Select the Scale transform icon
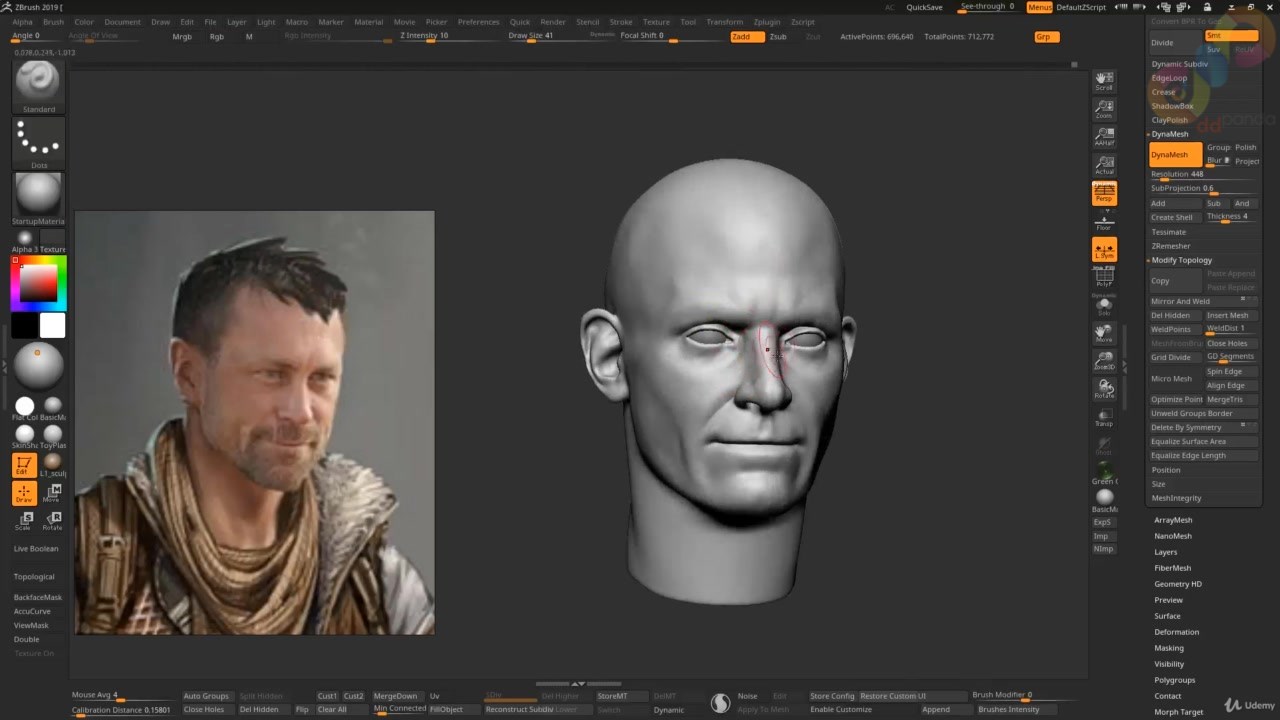The width and height of the screenshot is (1280, 720). click(x=24, y=520)
